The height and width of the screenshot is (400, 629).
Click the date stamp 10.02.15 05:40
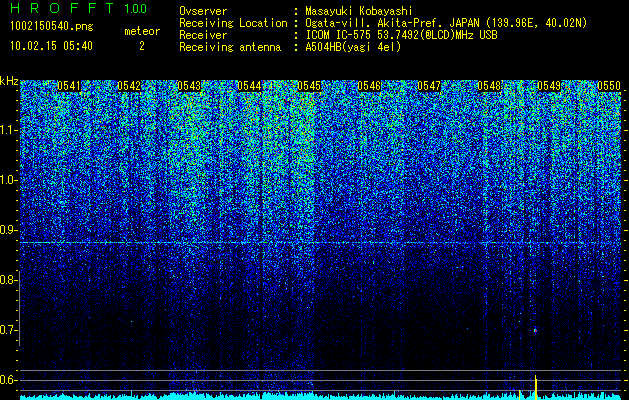pyautogui.click(x=51, y=46)
